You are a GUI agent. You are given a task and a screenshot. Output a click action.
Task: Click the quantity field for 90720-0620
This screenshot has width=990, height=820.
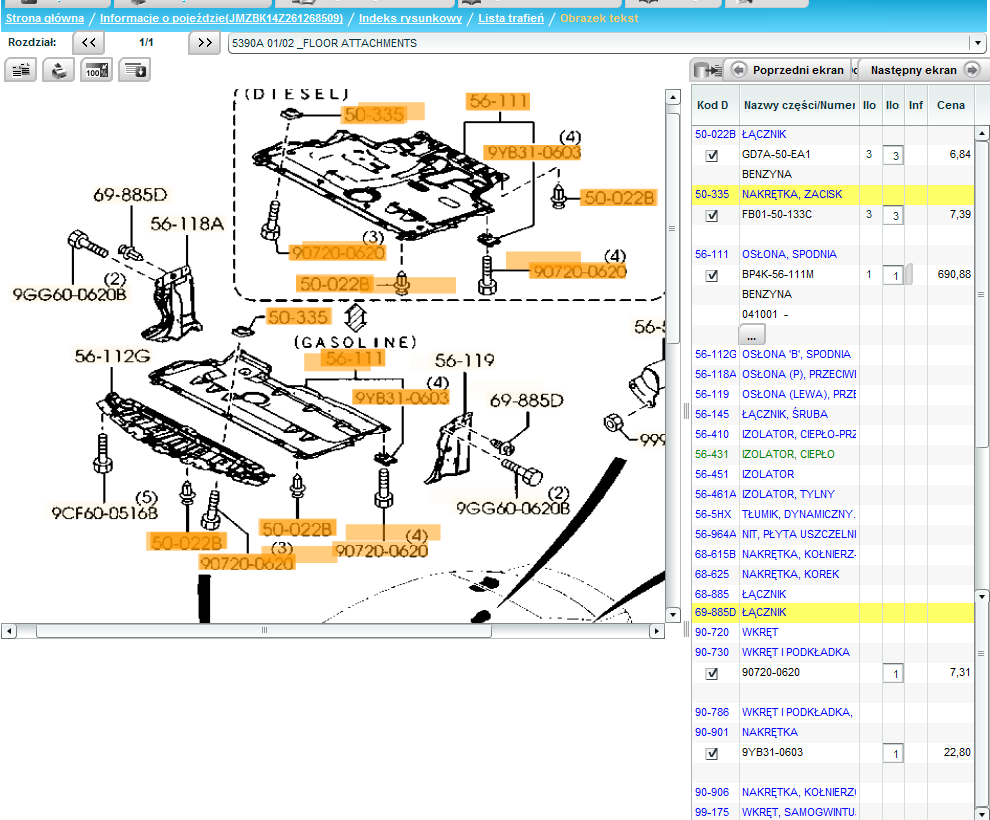pyautogui.click(x=894, y=674)
